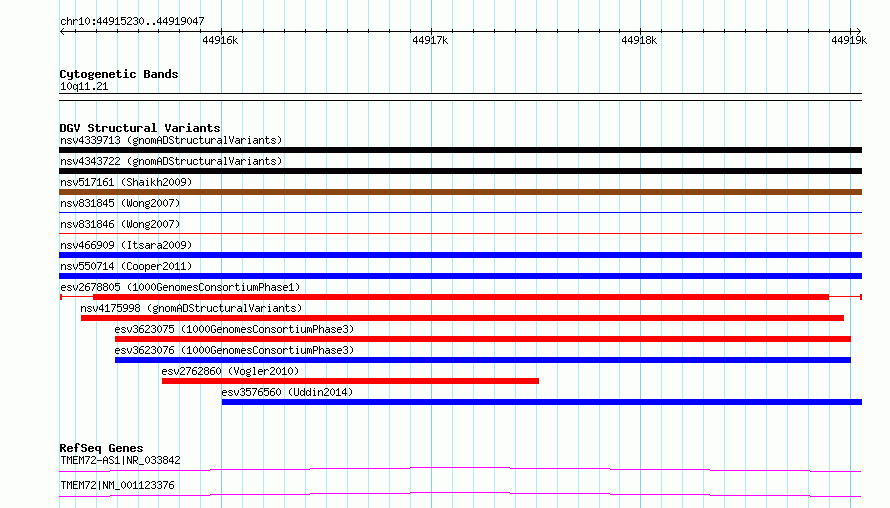Click the Cytogenetic Bands track title

click(x=119, y=74)
